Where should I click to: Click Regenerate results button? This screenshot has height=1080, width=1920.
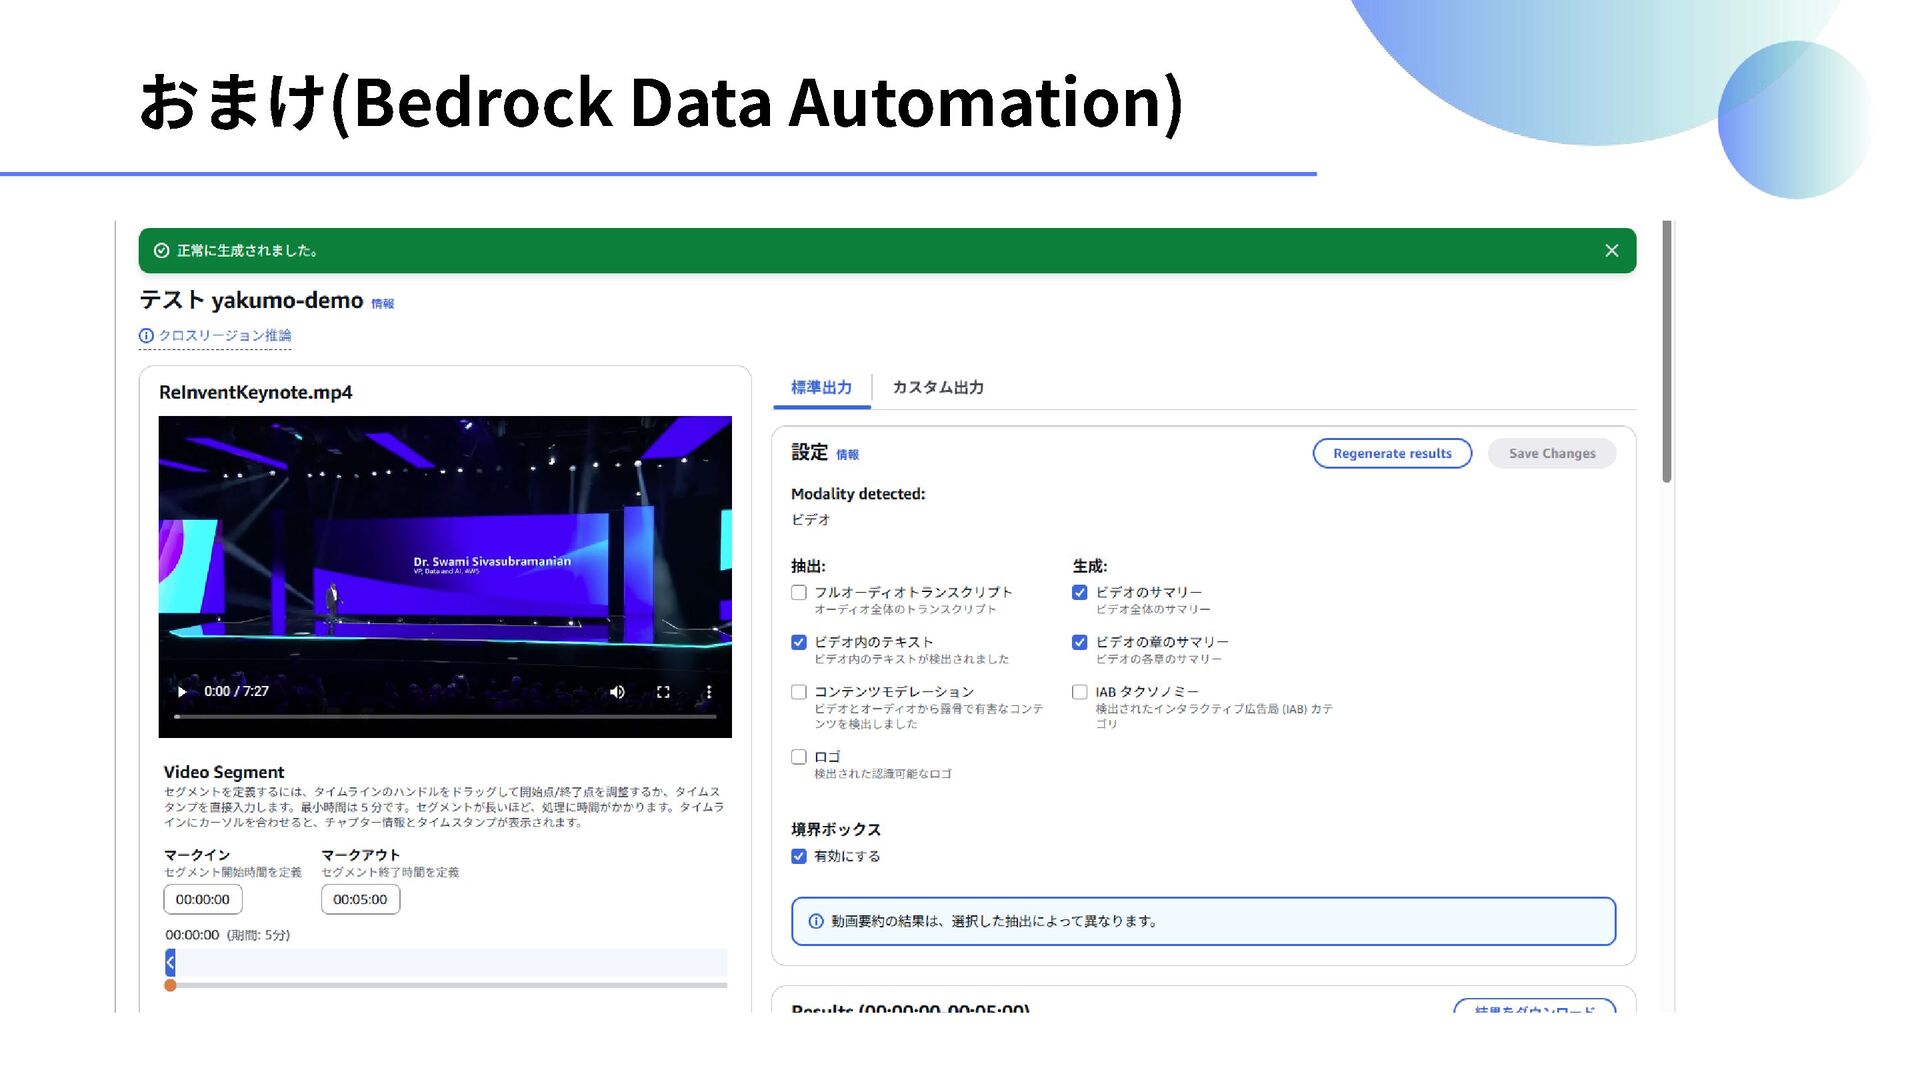pyautogui.click(x=1392, y=454)
